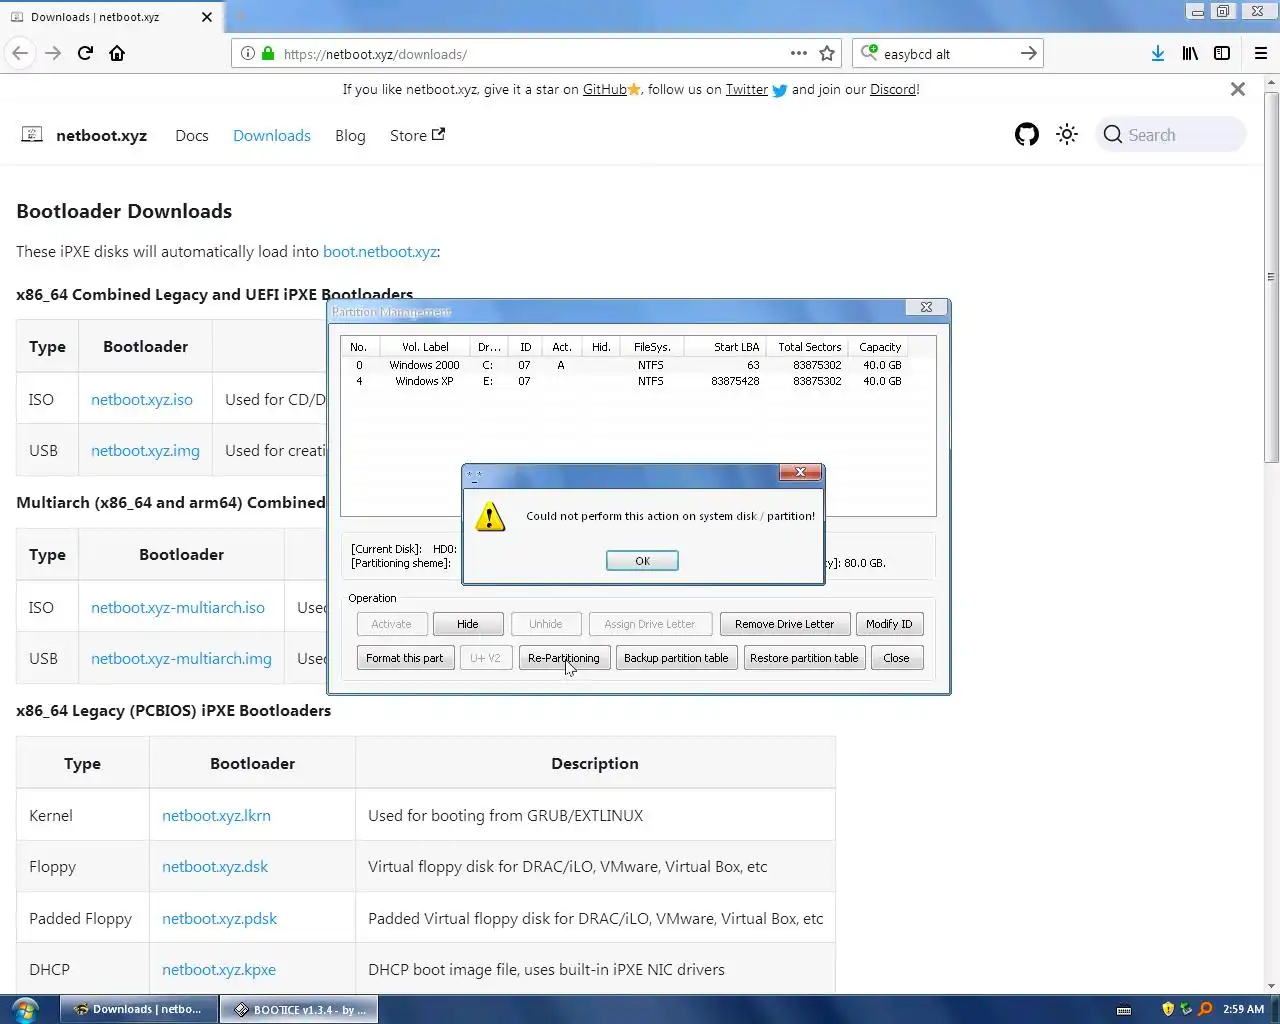This screenshot has width=1280, height=1024.
Task: Confirm the error dialog with OK
Action: coord(642,561)
